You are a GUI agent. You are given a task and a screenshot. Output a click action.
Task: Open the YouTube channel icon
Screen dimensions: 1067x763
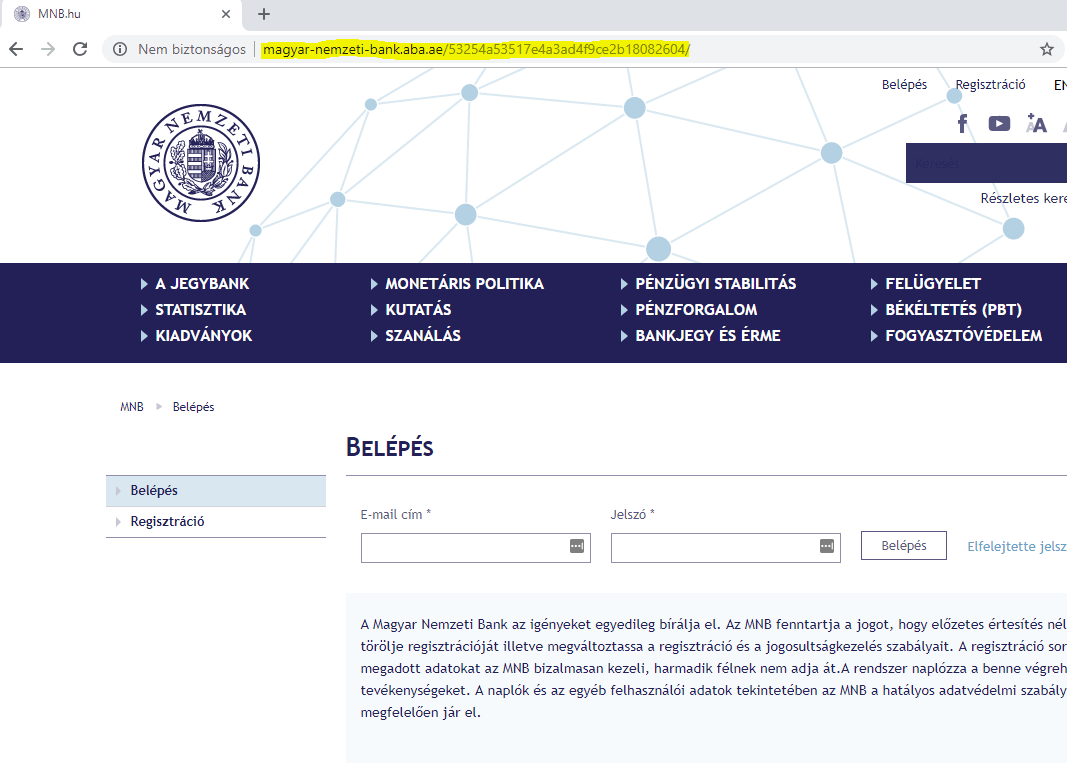(x=999, y=123)
